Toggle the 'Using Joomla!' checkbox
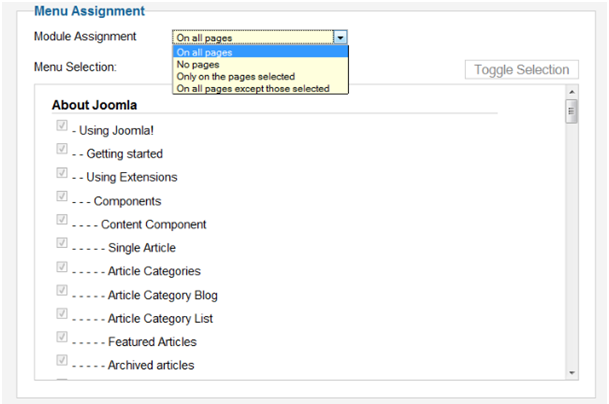The width and height of the screenshot is (609, 404). [x=62, y=126]
